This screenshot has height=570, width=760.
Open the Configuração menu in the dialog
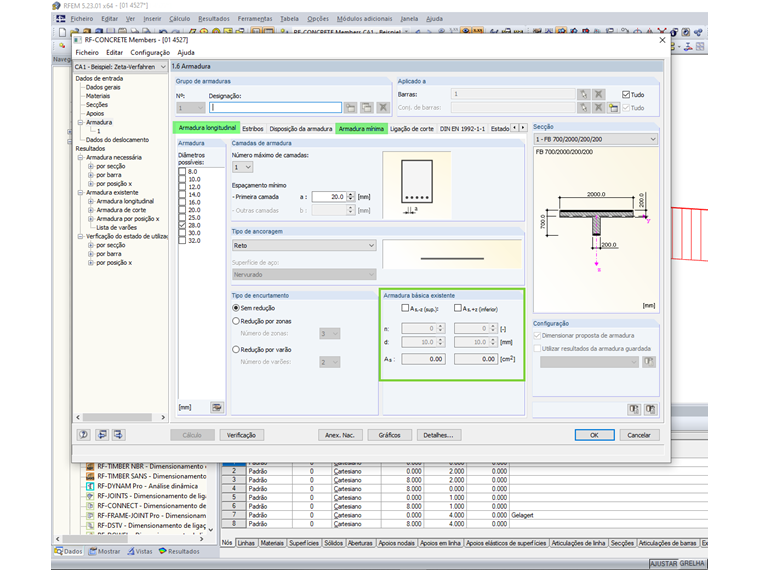point(150,52)
